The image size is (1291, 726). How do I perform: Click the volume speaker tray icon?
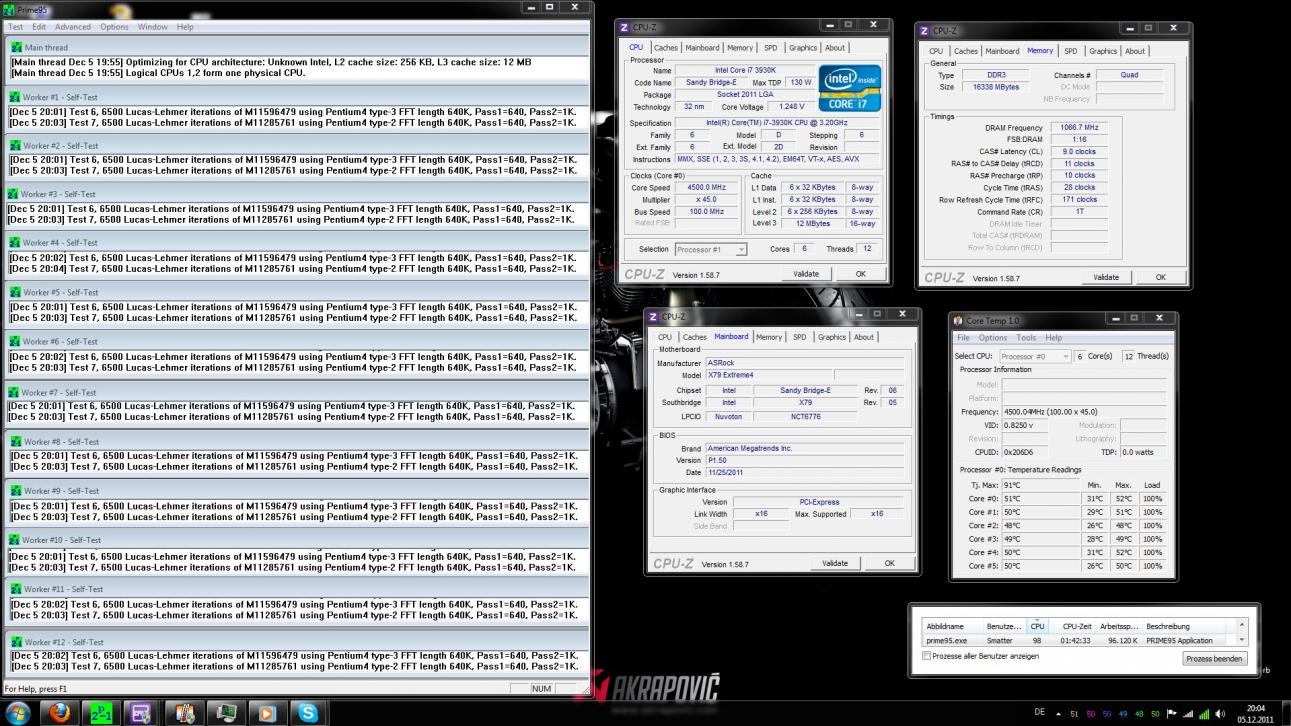(1219, 713)
